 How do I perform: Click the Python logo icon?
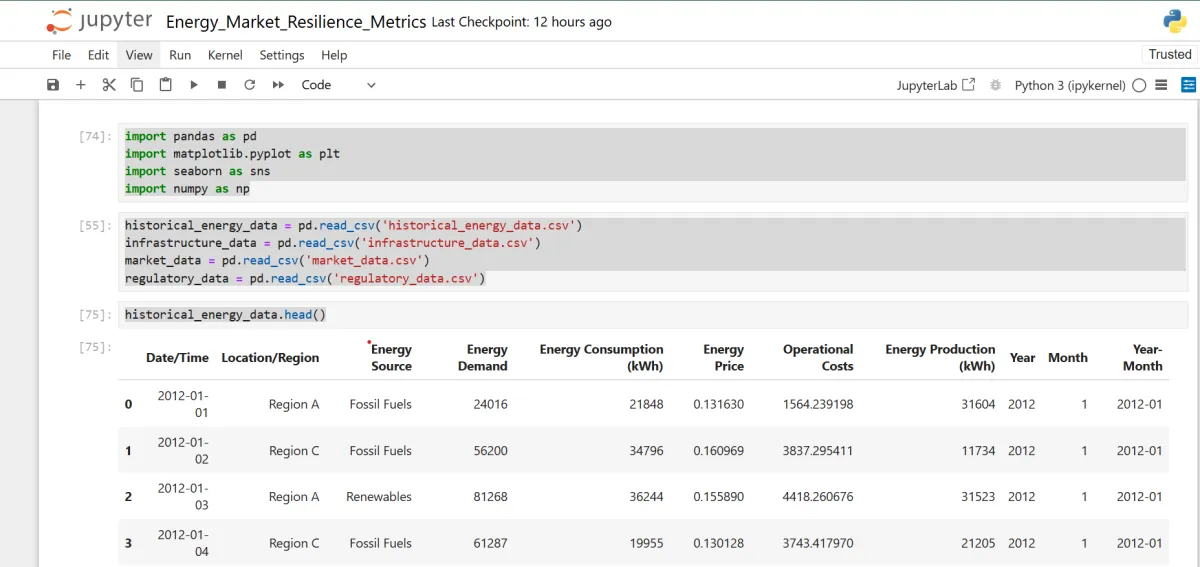point(1174,21)
